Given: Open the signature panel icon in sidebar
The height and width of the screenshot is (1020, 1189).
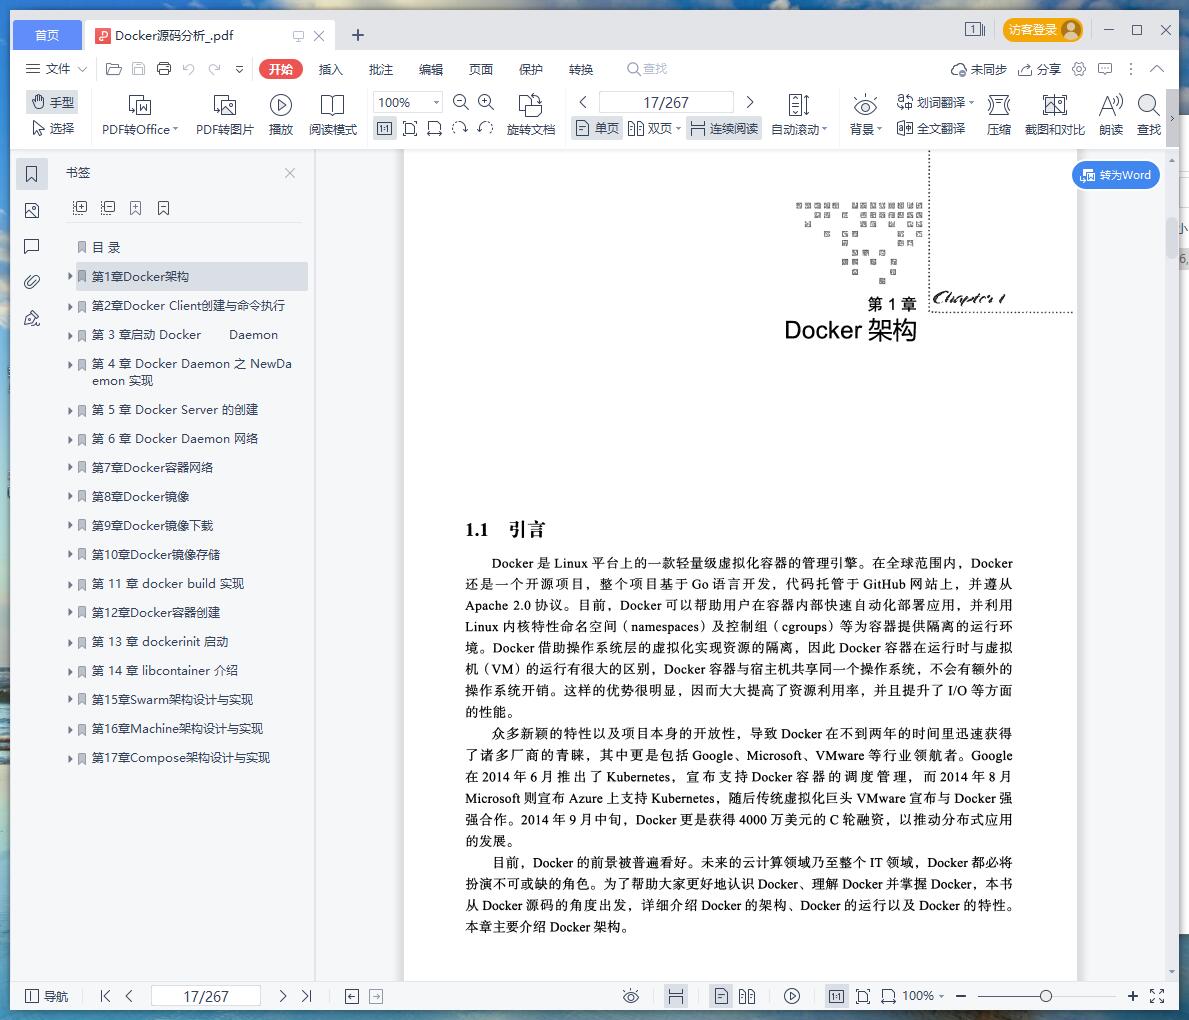Looking at the screenshot, I should pos(32,319).
